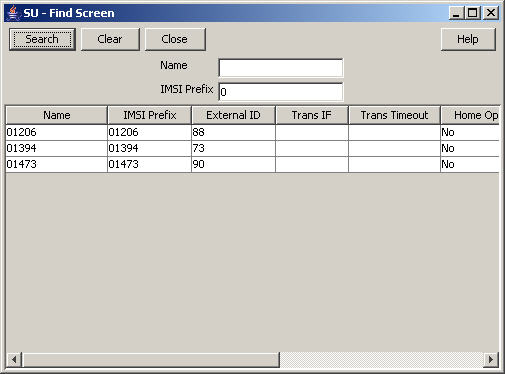
Task: Click the Search button
Action: pos(42,39)
